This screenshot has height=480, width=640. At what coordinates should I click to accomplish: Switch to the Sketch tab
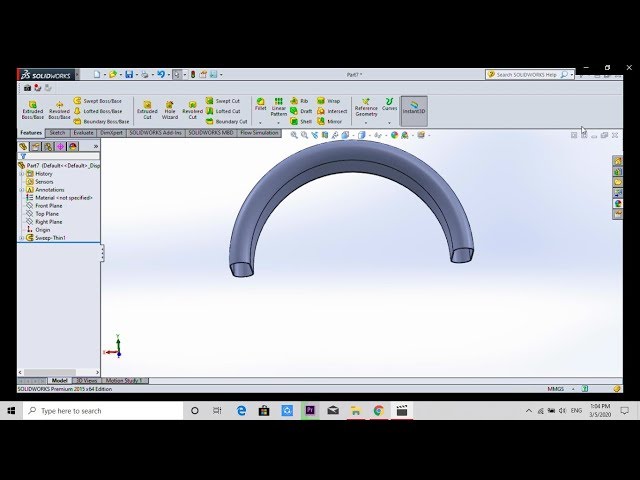click(57, 133)
